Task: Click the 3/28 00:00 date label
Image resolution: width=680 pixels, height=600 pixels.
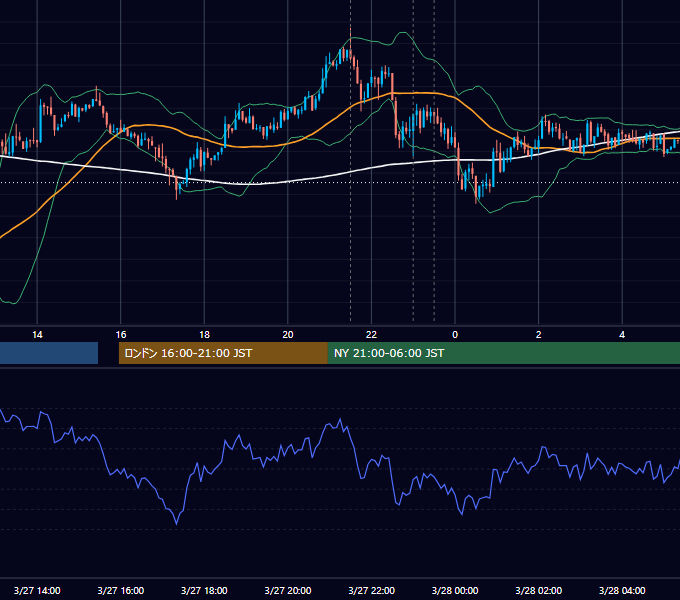Action: point(455,590)
